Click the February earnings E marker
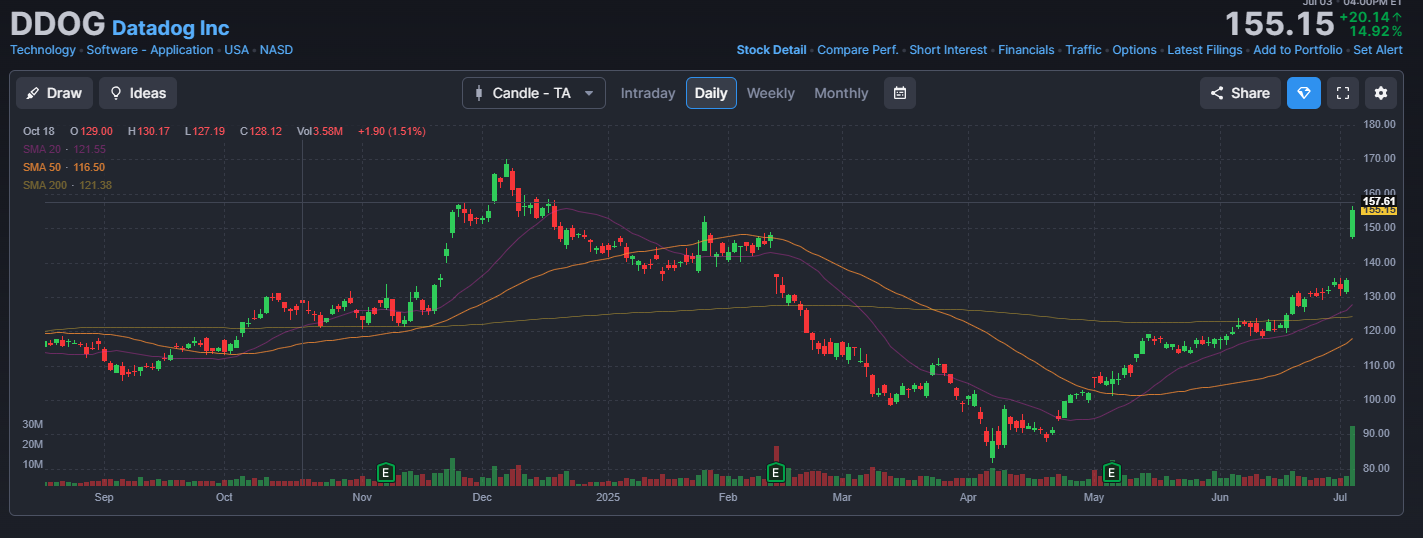The image size is (1423, 538). pyautogui.click(x=774, y=471)
